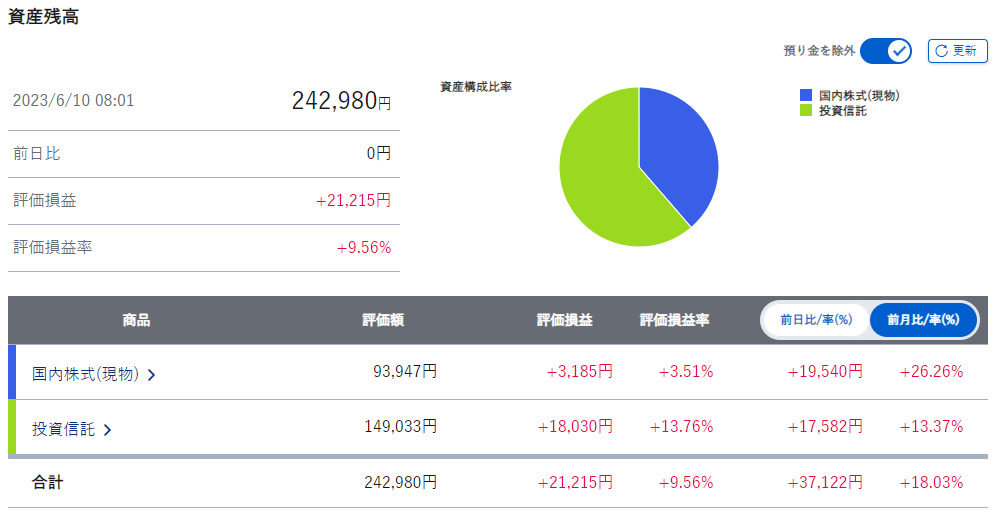Switch to the 前日比/率(%) tab
Image resolution: width=999 pixels, height=516 pixels.
pos(816,320)
